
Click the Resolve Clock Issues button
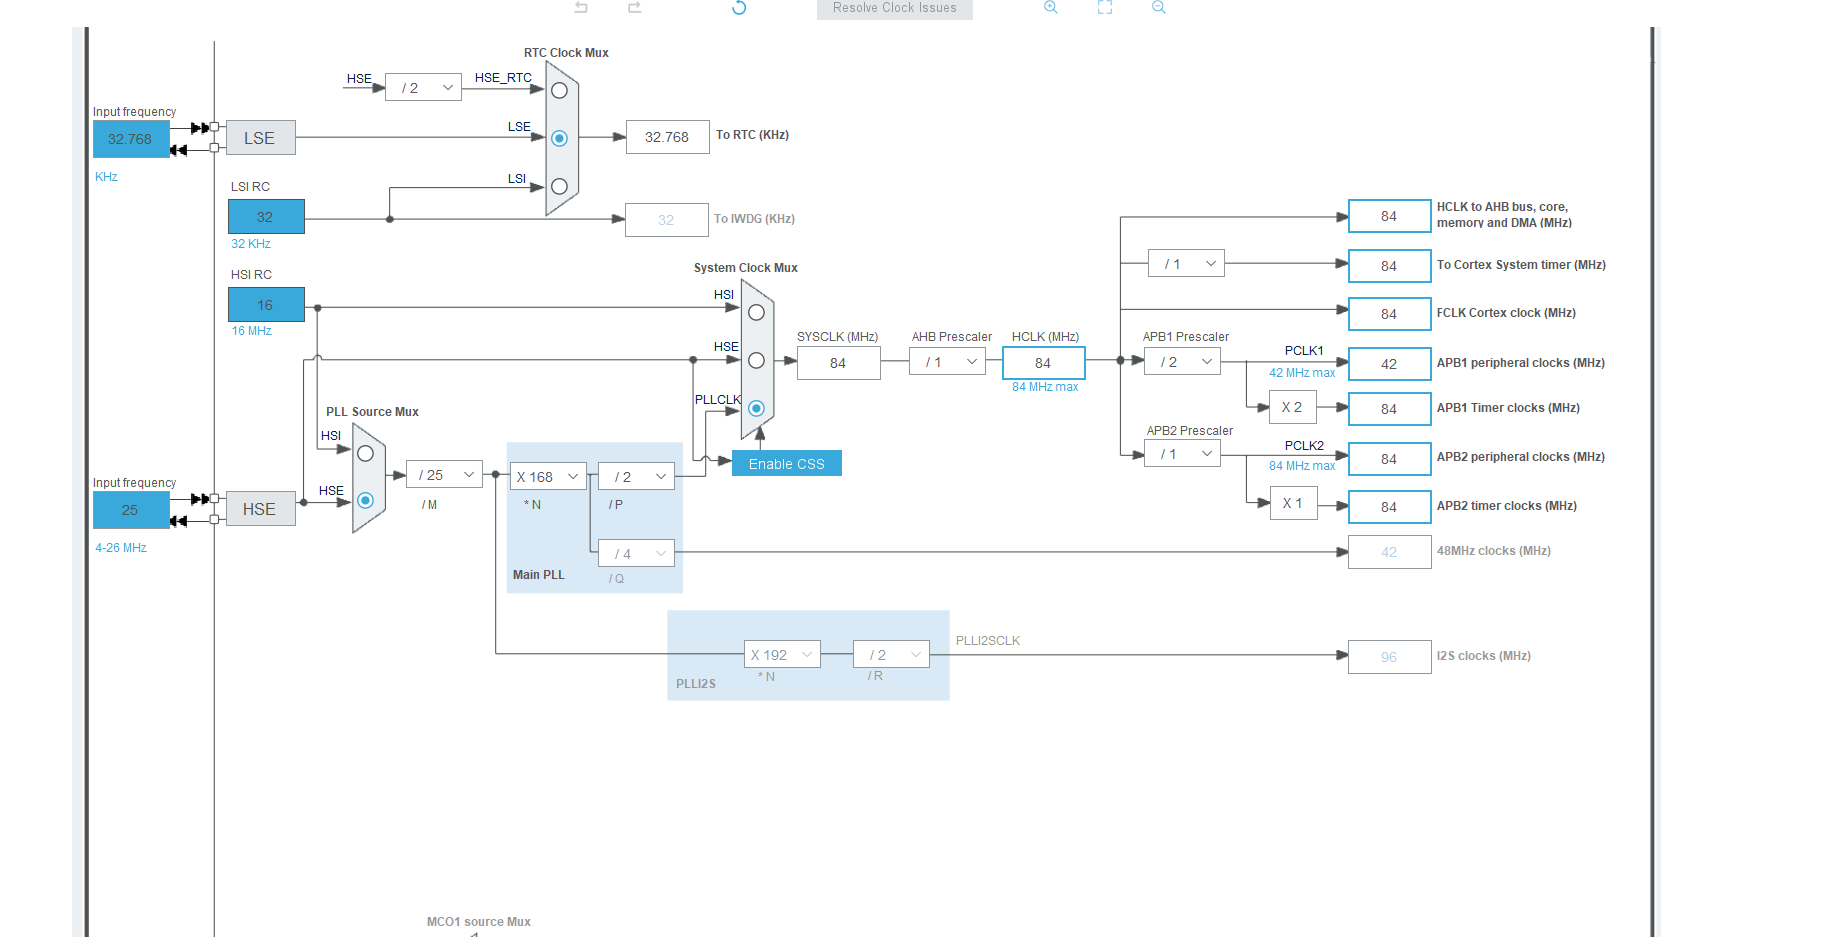click(894, 8)
